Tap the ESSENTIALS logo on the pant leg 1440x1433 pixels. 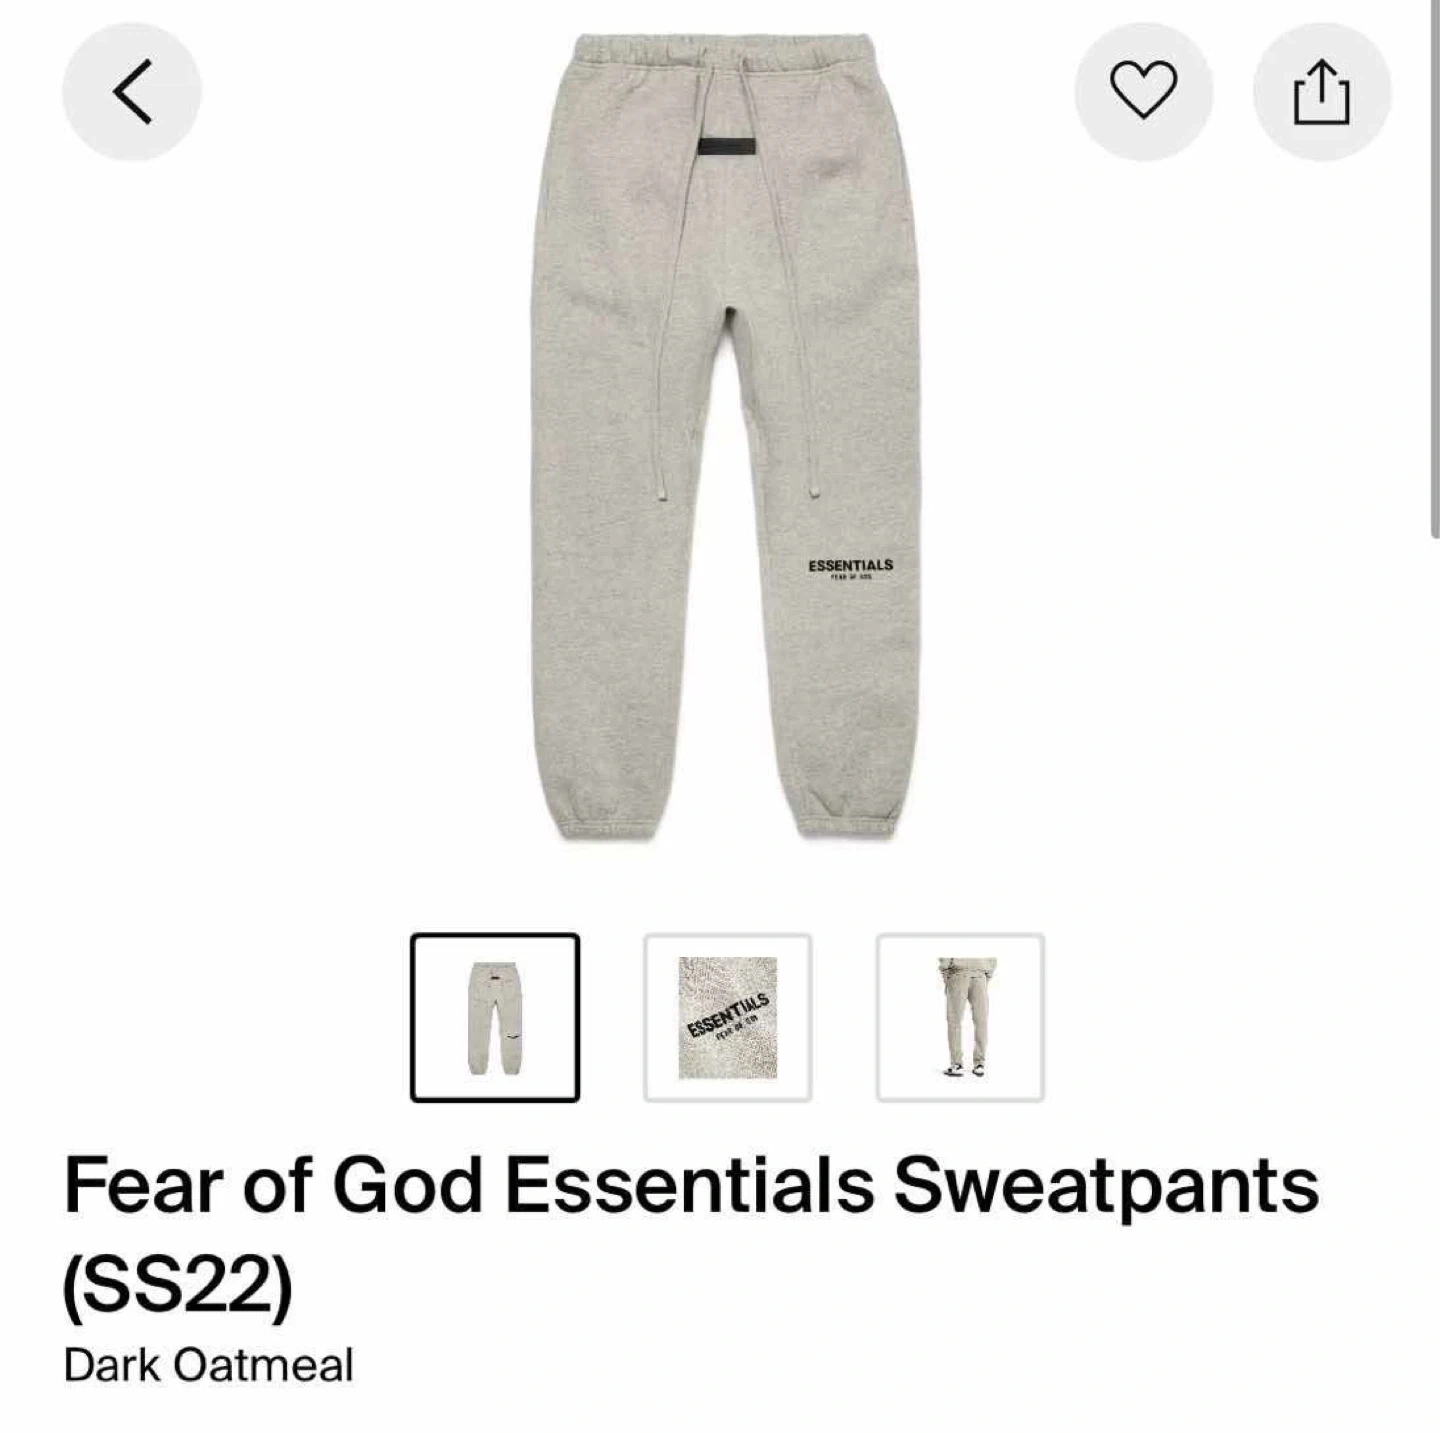tap(850, 568)
